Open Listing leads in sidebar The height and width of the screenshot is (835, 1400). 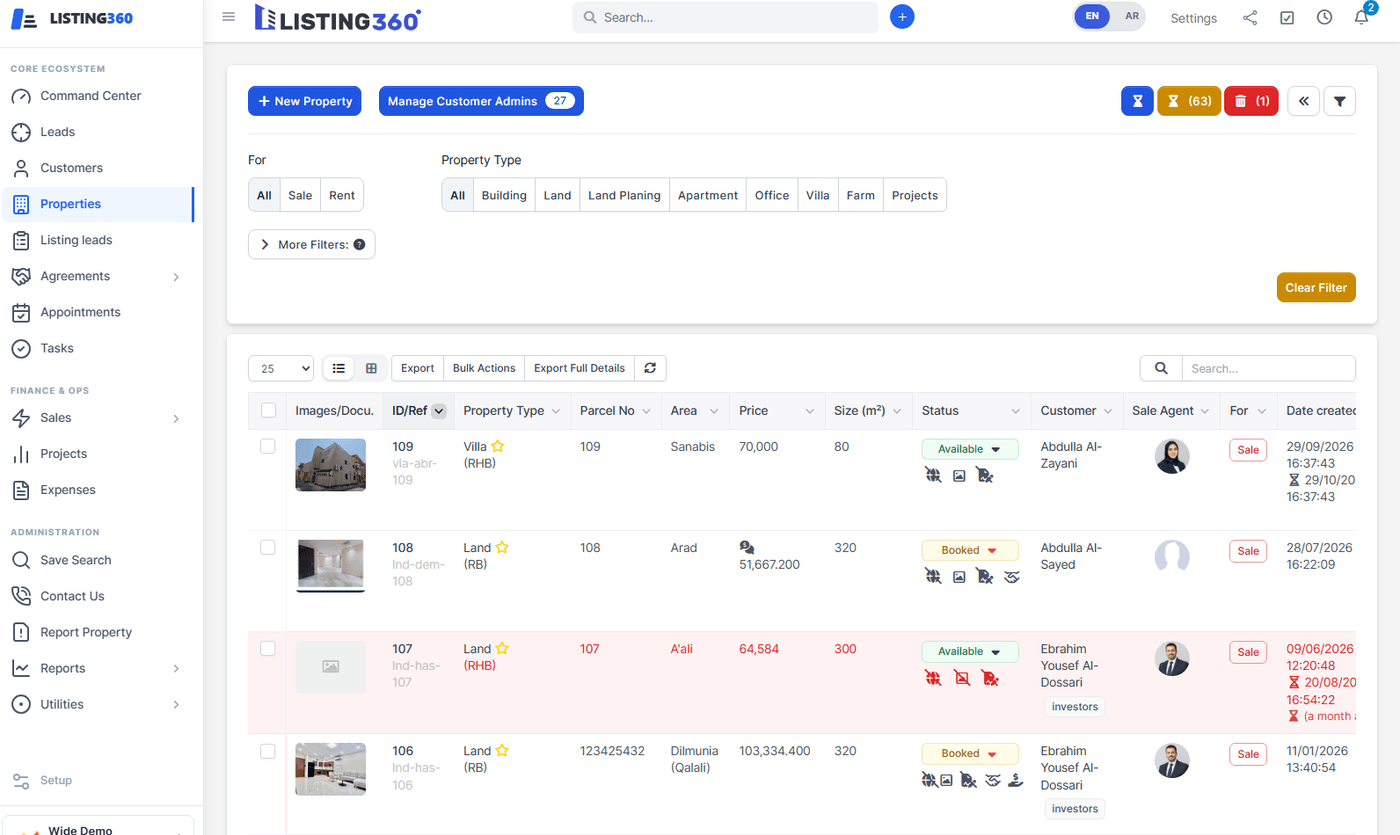point(97,240)
